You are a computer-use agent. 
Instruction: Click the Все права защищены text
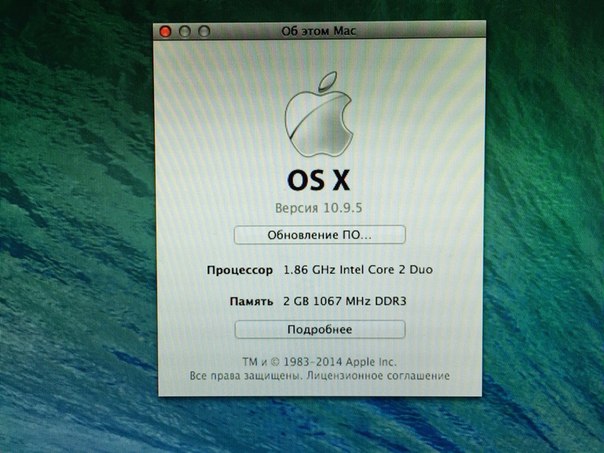coord(246,376)
